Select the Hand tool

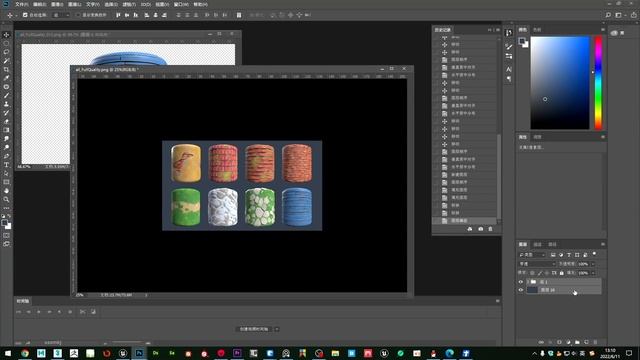pos(6,191)
